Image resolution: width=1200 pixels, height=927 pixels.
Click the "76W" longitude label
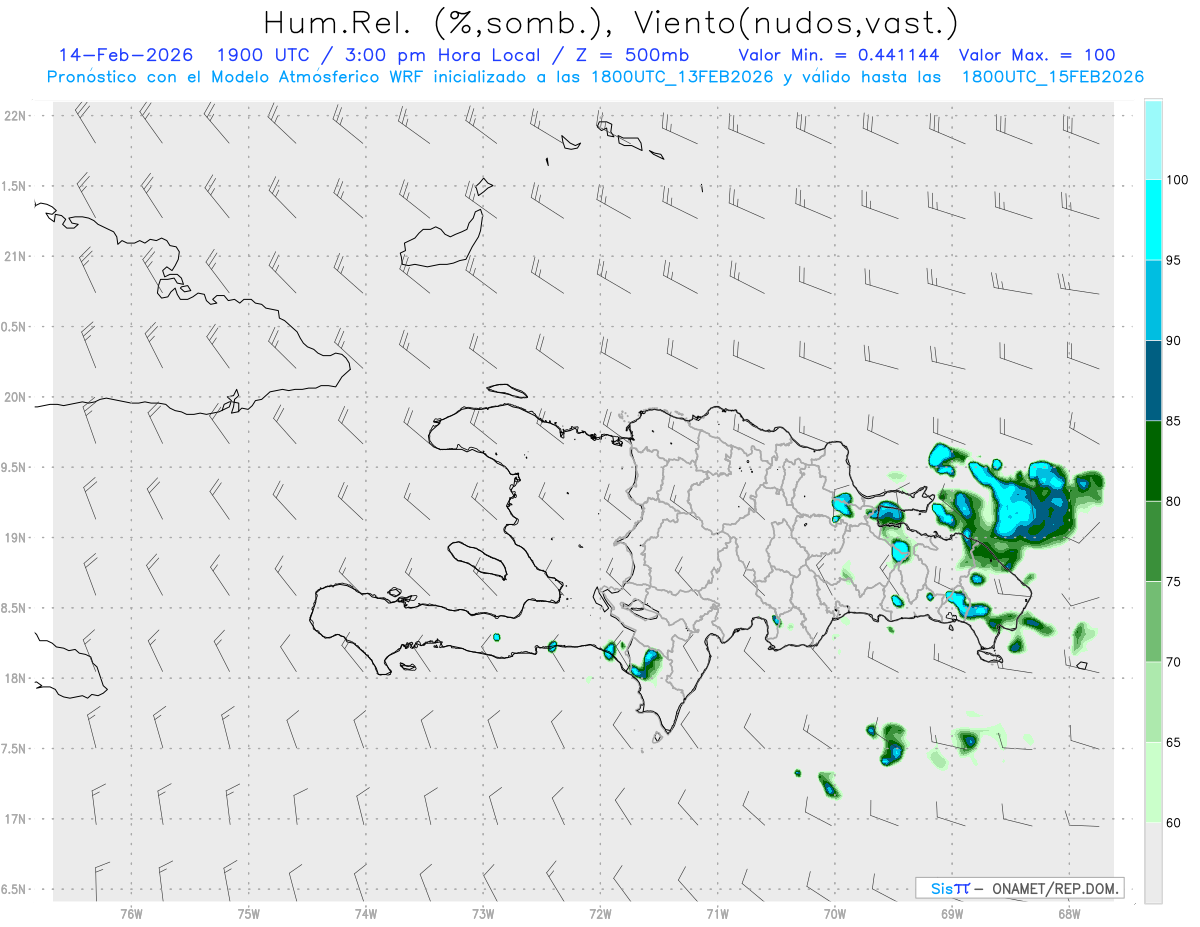(131, 913)
